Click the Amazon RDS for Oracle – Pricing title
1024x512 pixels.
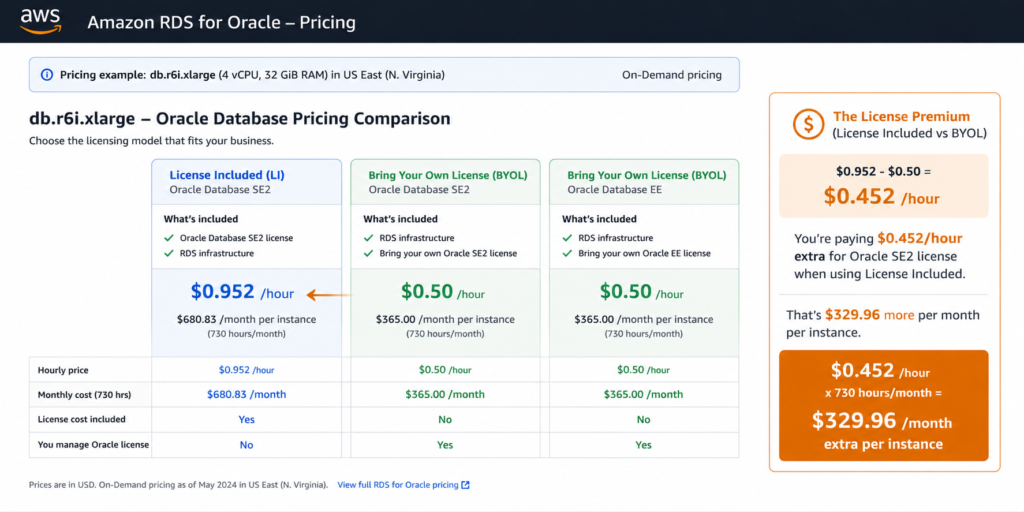[221, 23]
